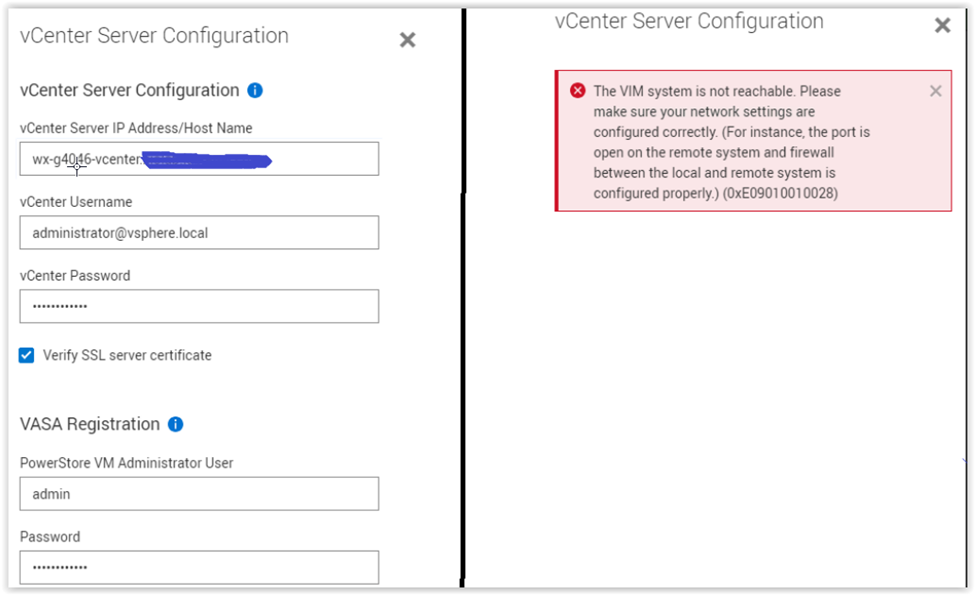
Task: Select the VASA Registration Password field
Action: point(199,567)
